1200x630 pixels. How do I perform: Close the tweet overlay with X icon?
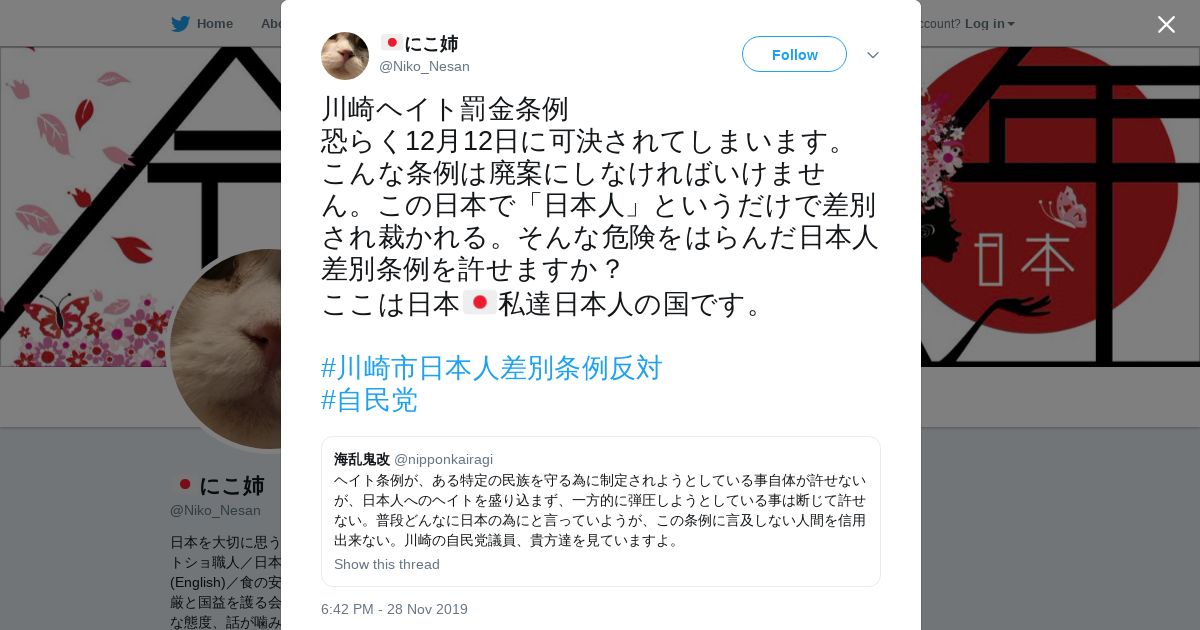(1166, 24)
